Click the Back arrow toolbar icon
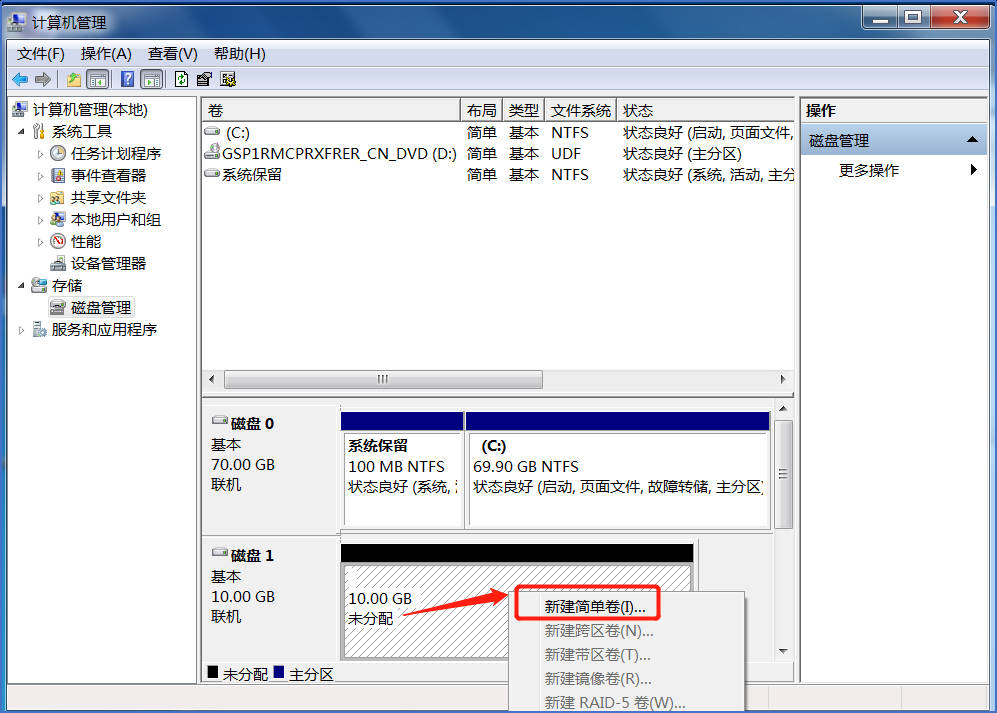The image size is (997, 713). point(20,80)
